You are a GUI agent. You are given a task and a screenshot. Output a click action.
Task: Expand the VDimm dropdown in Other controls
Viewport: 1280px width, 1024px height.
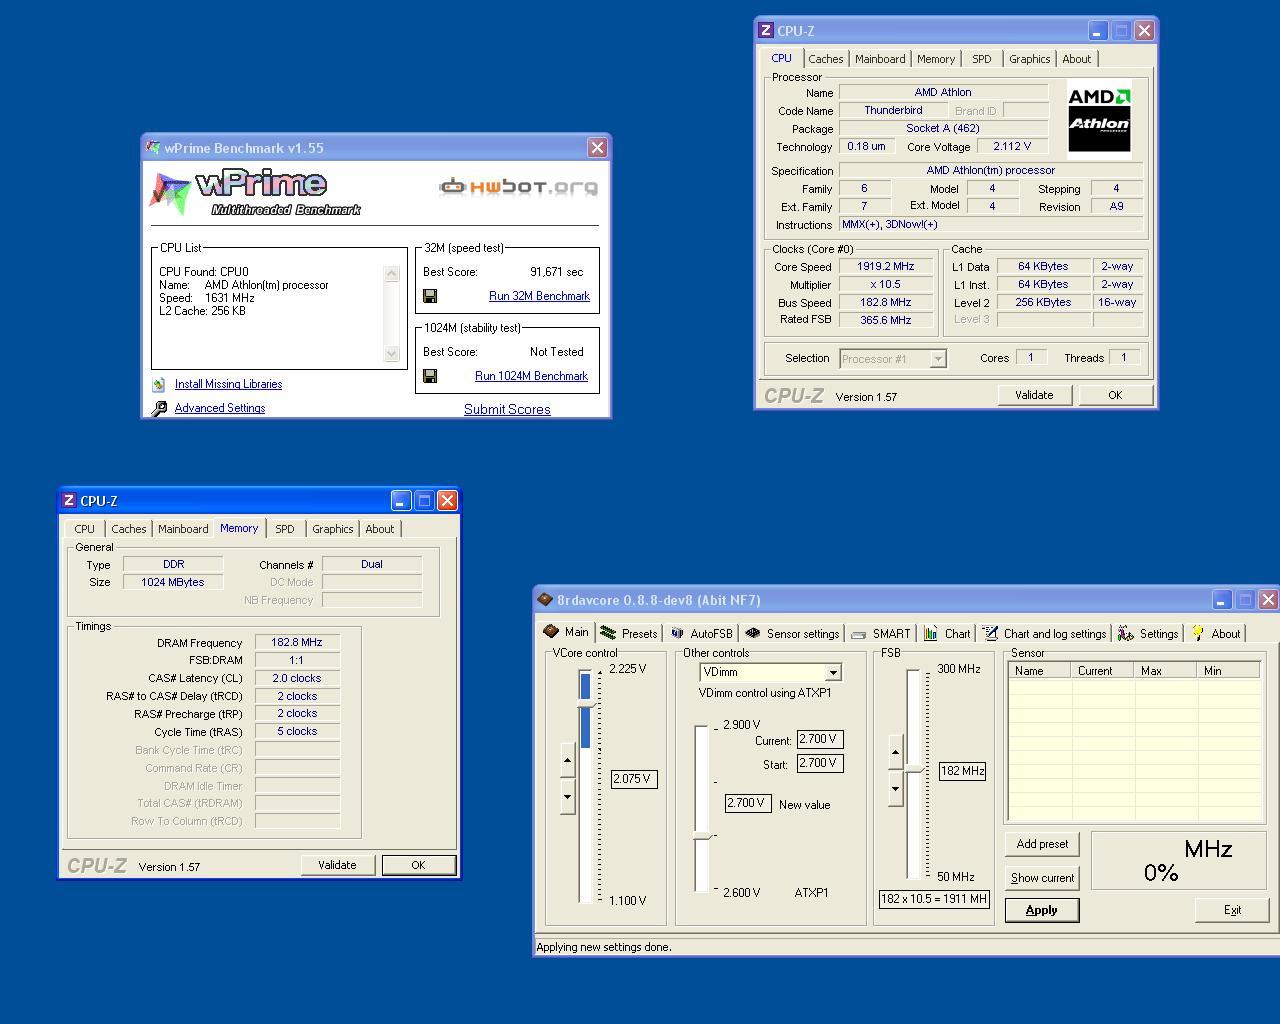point(833,673)
